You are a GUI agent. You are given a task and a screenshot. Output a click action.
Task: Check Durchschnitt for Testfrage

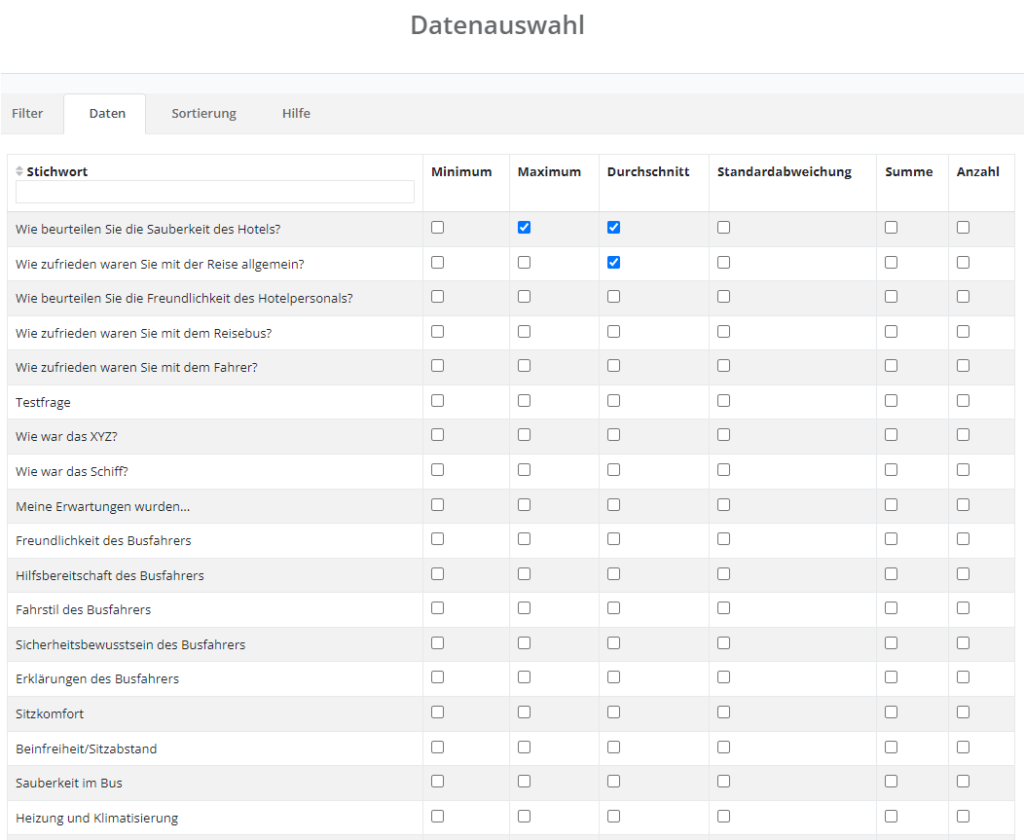tap(614, 401)
